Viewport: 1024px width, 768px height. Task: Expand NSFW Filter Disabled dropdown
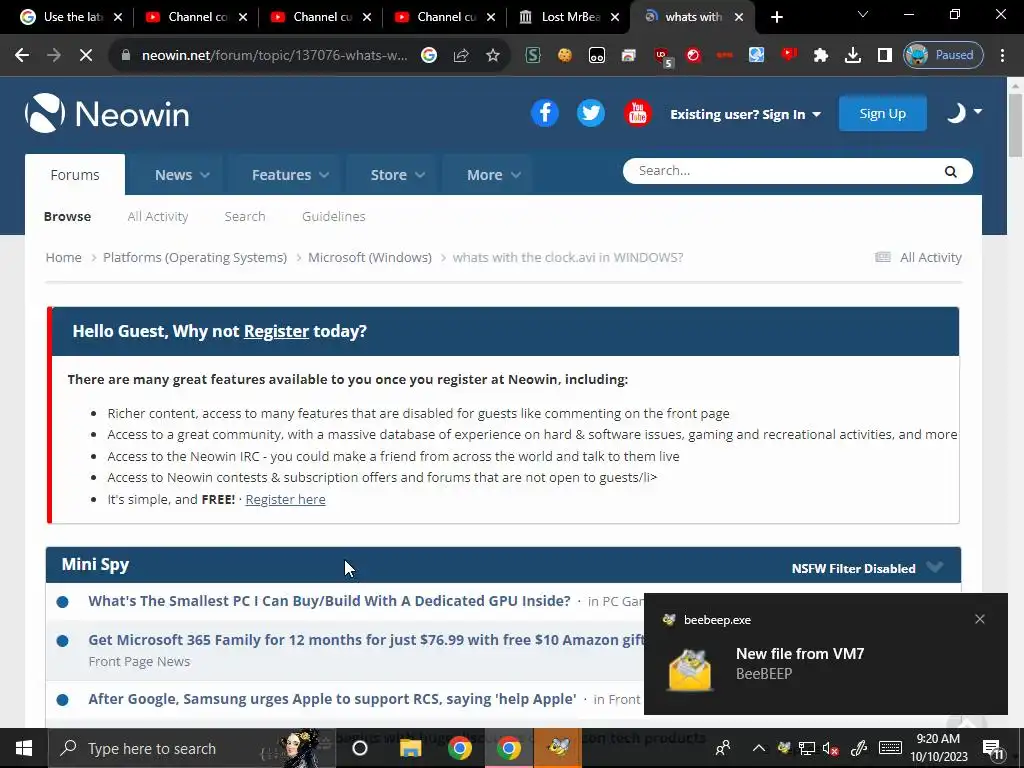point(867,568)
